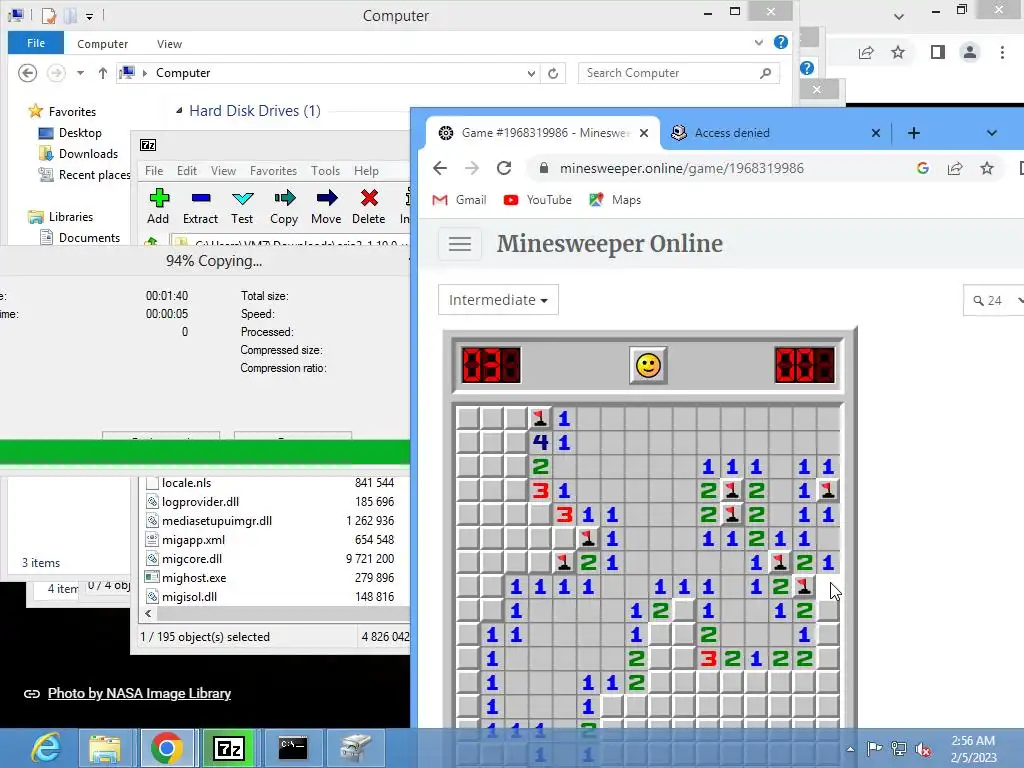Click the Command Prompt icon on taskbar
Screen dimensions: 1024x768
tap(293, 748)
